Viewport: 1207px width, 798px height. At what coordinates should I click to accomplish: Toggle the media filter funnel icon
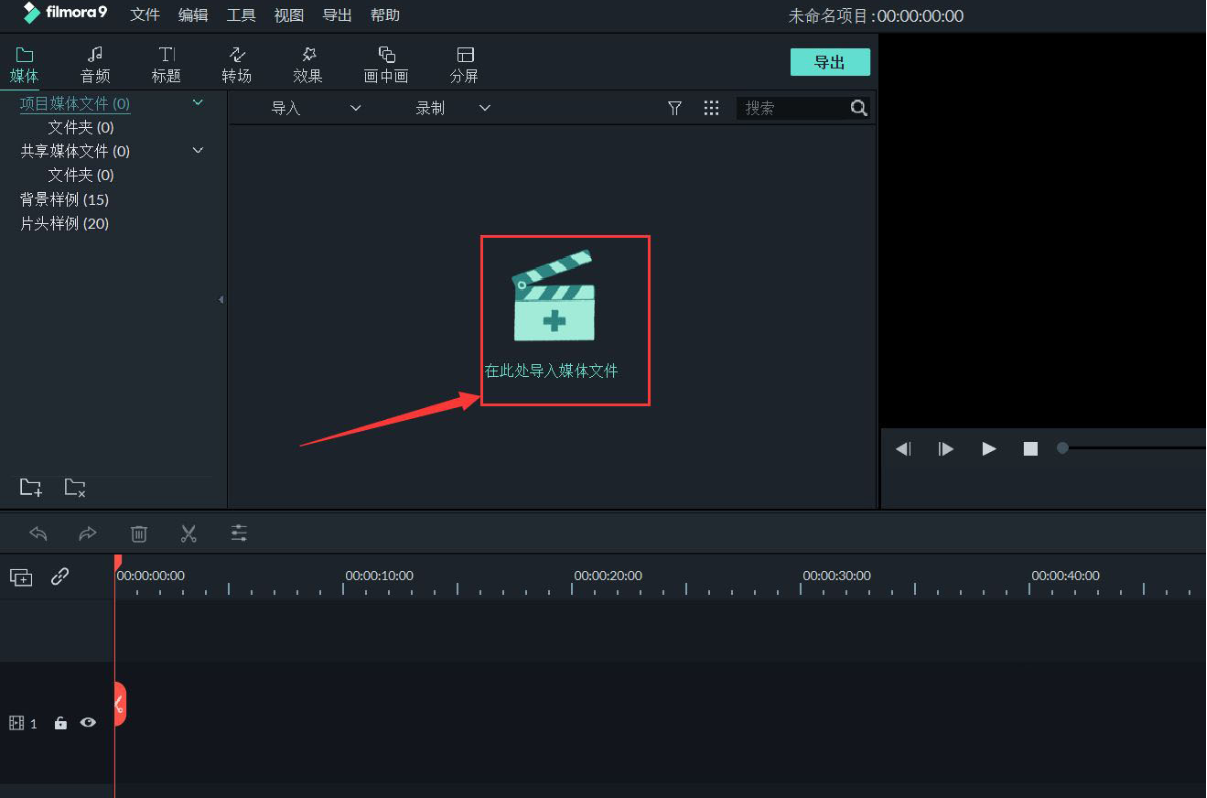tap(675, 108)
